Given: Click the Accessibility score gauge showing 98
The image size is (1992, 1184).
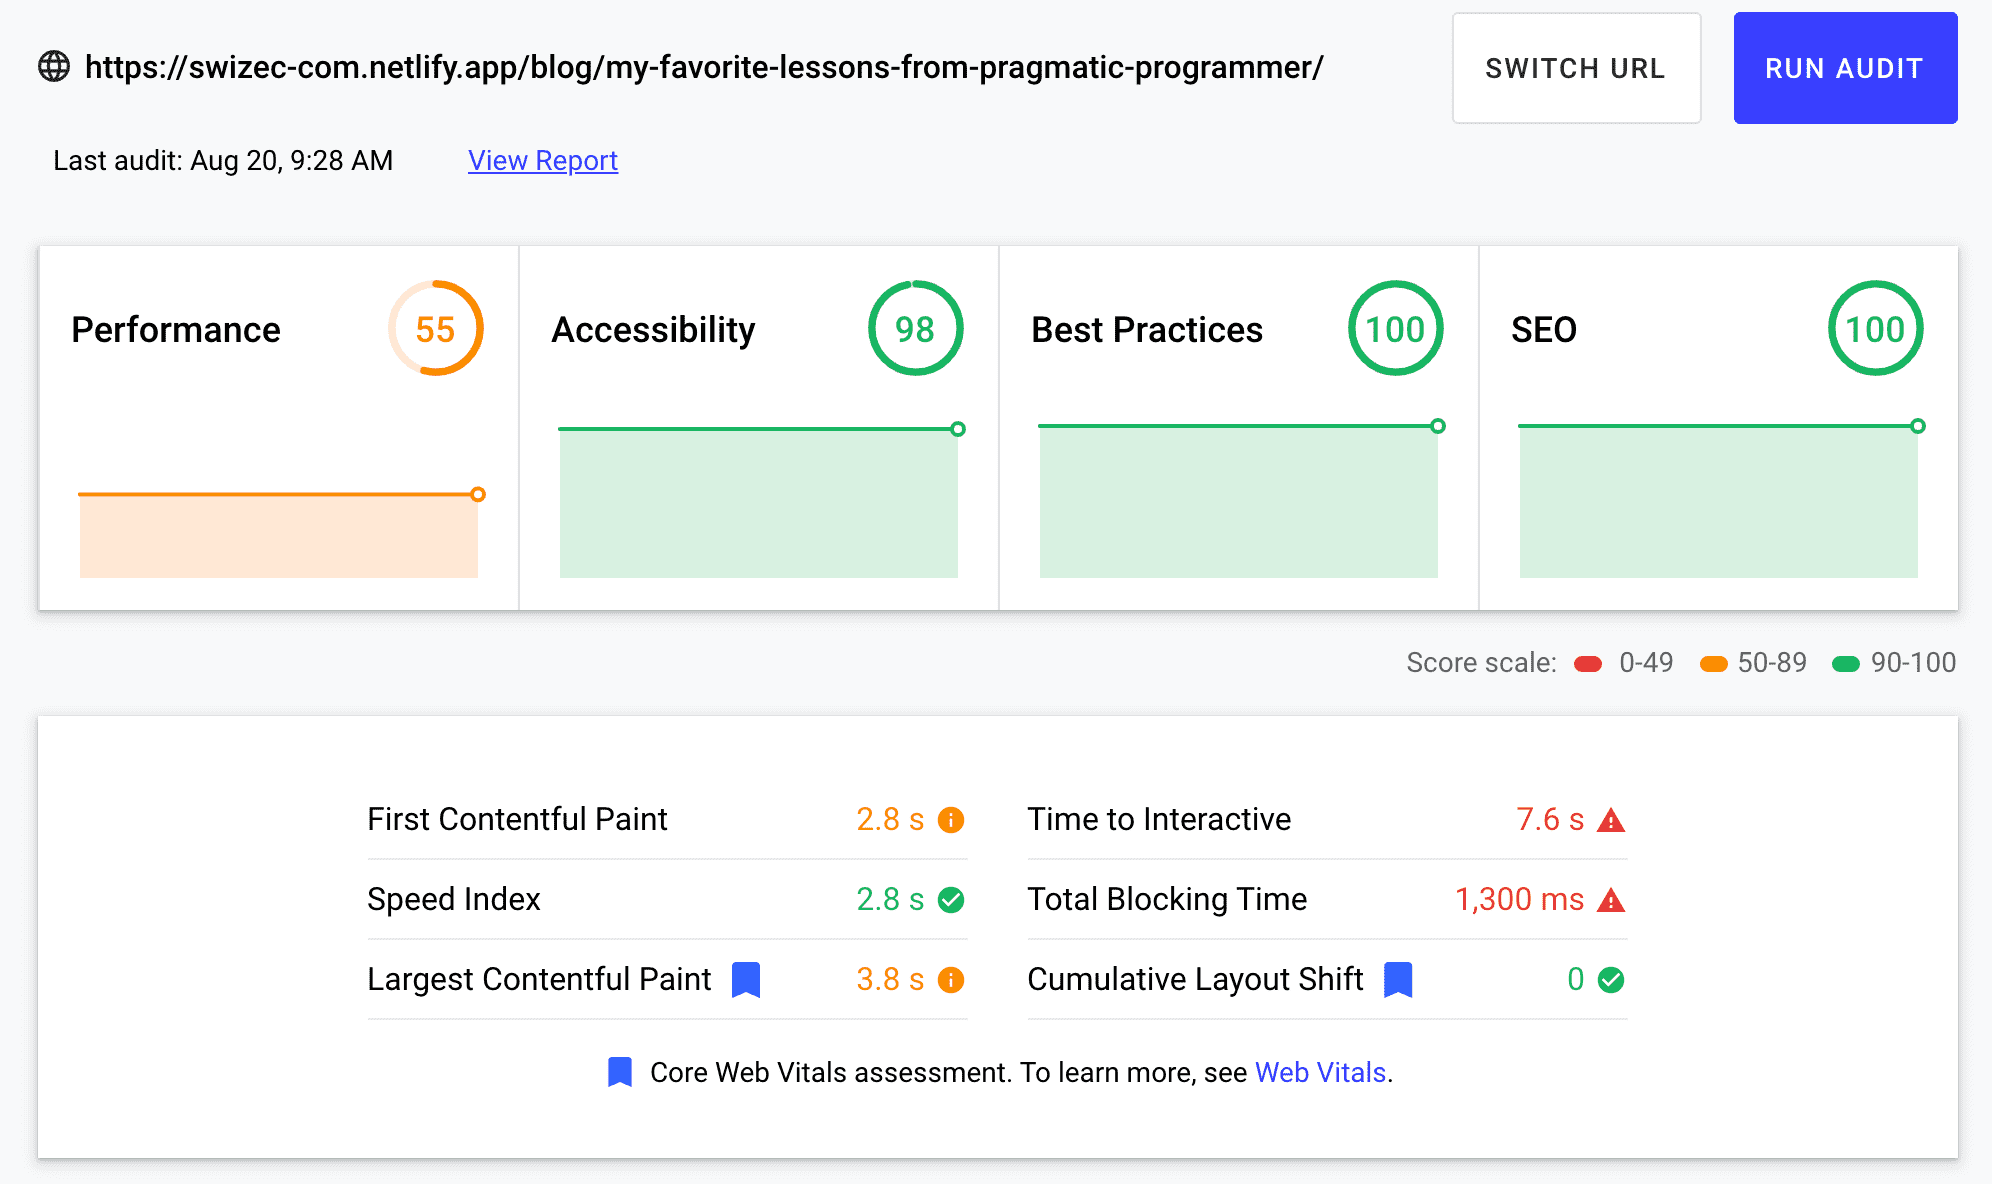Looking at the screenshot, I should coord(915,329).
